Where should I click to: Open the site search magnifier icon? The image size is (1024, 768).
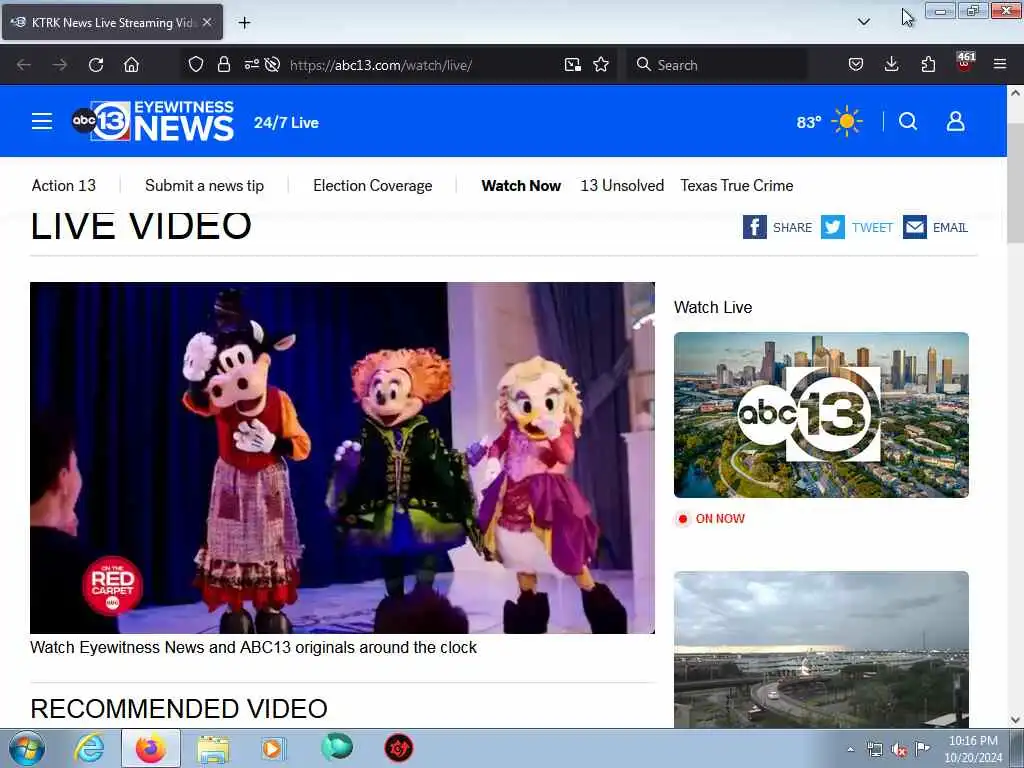click(908, 121)
